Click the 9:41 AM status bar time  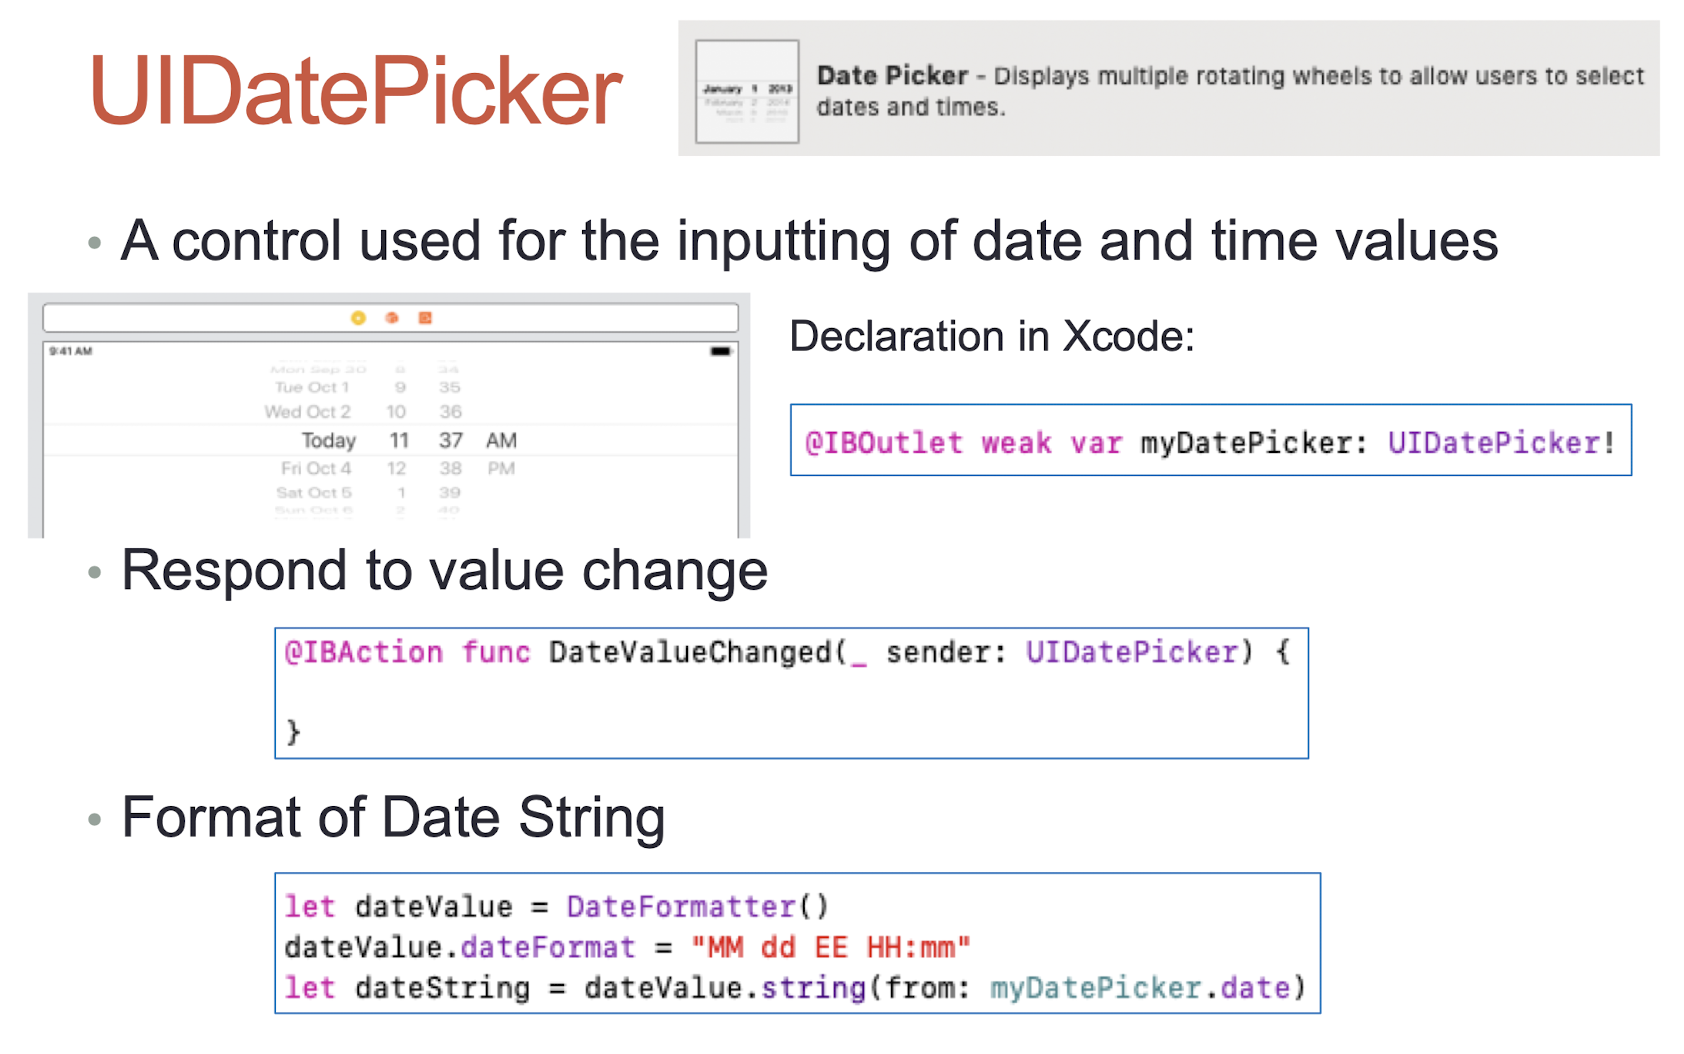click(x=70, y=351)
